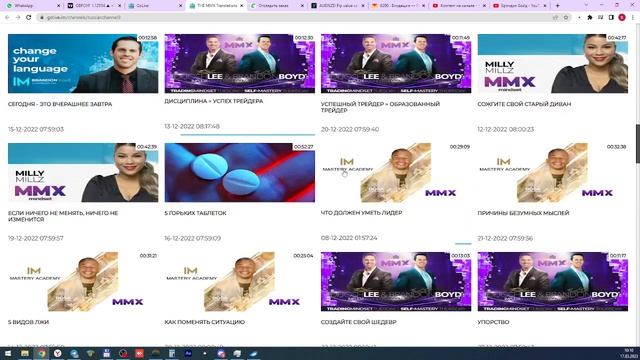
Task: Click the red recorder taskbar icon
Action: coord(139,353)
